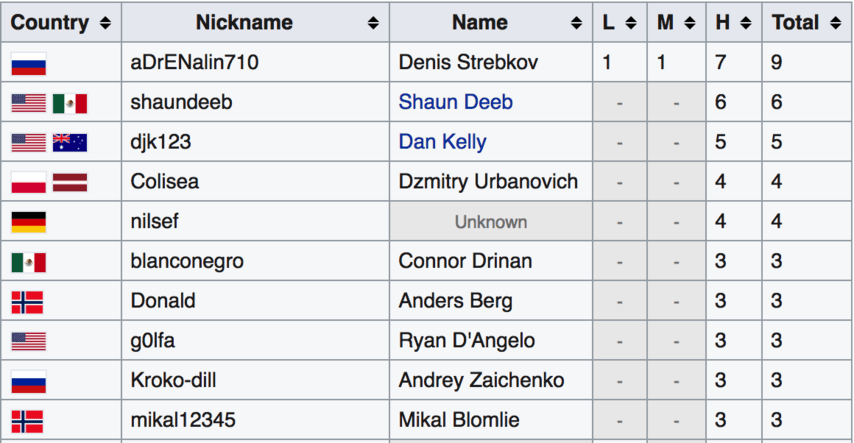
Task: Click Polish flag in Colisea row
Action: coord(29,183)
